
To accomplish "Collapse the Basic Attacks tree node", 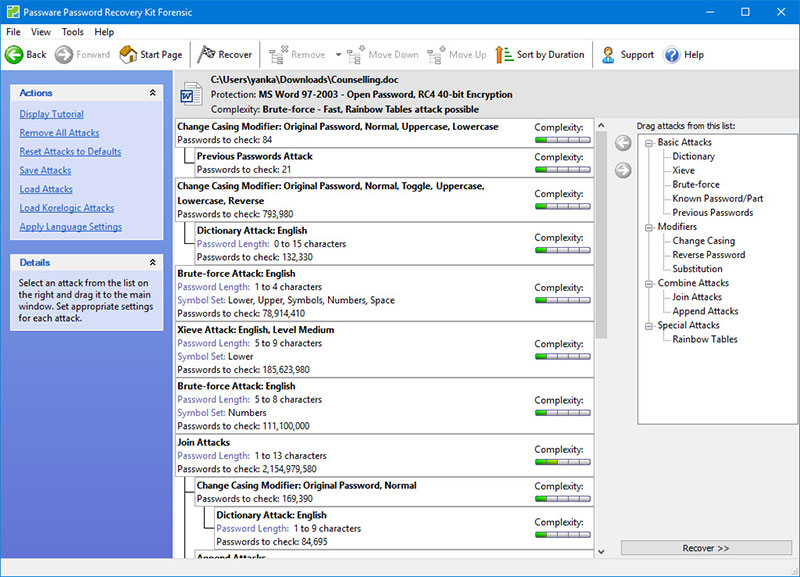I will click(x=648, y=143).
